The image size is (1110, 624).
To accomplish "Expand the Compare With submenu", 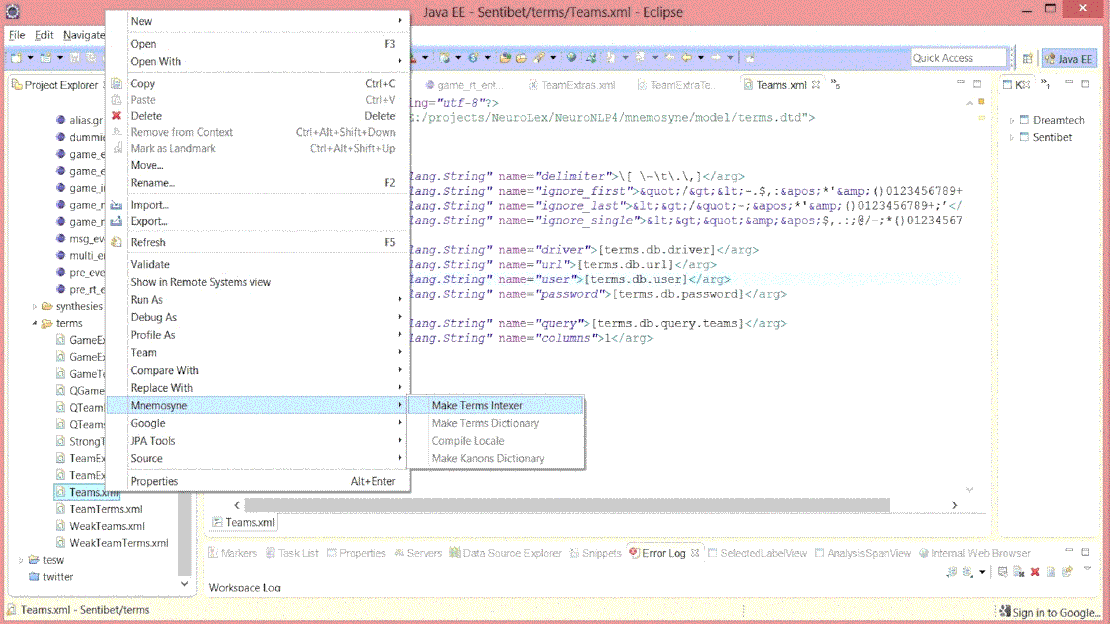I will 258,370.
